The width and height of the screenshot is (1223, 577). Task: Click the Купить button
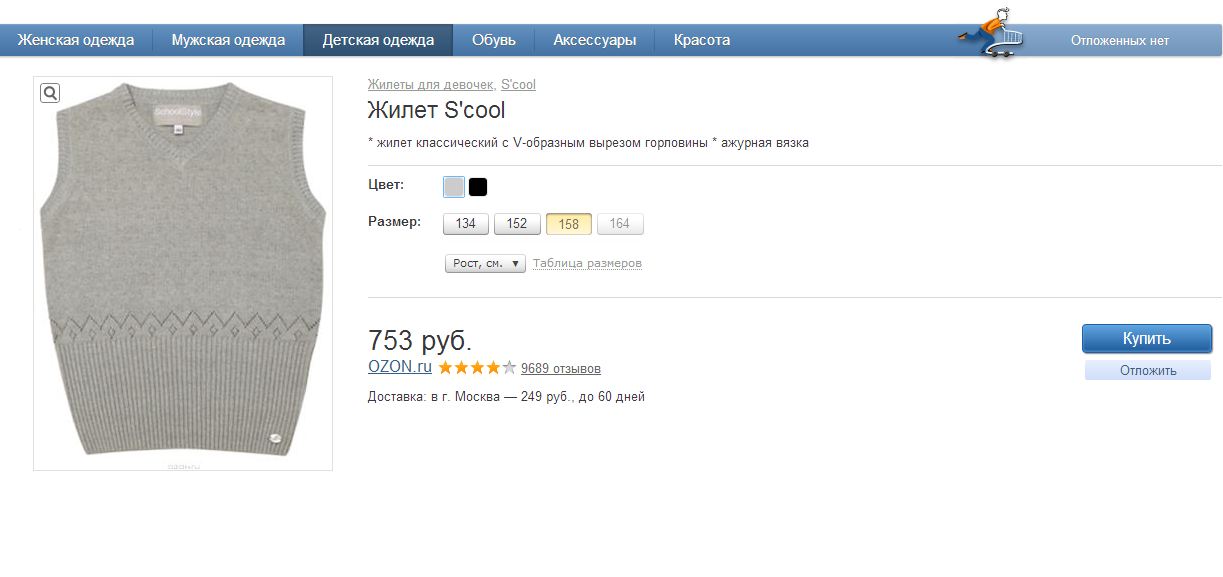tap(1147, 339)
